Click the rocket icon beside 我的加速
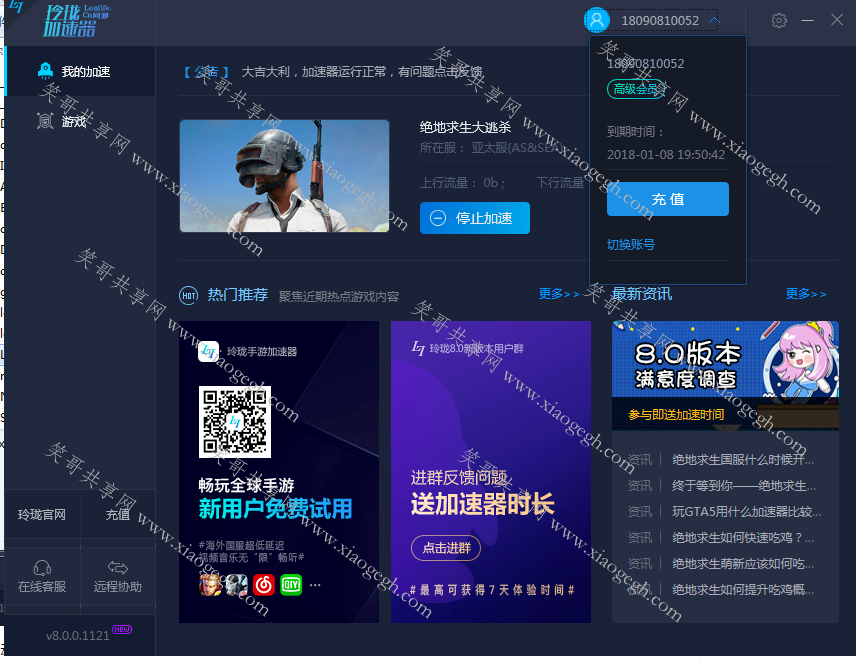The width and height of the screenshot is (856, 658). tap(45, 71)
